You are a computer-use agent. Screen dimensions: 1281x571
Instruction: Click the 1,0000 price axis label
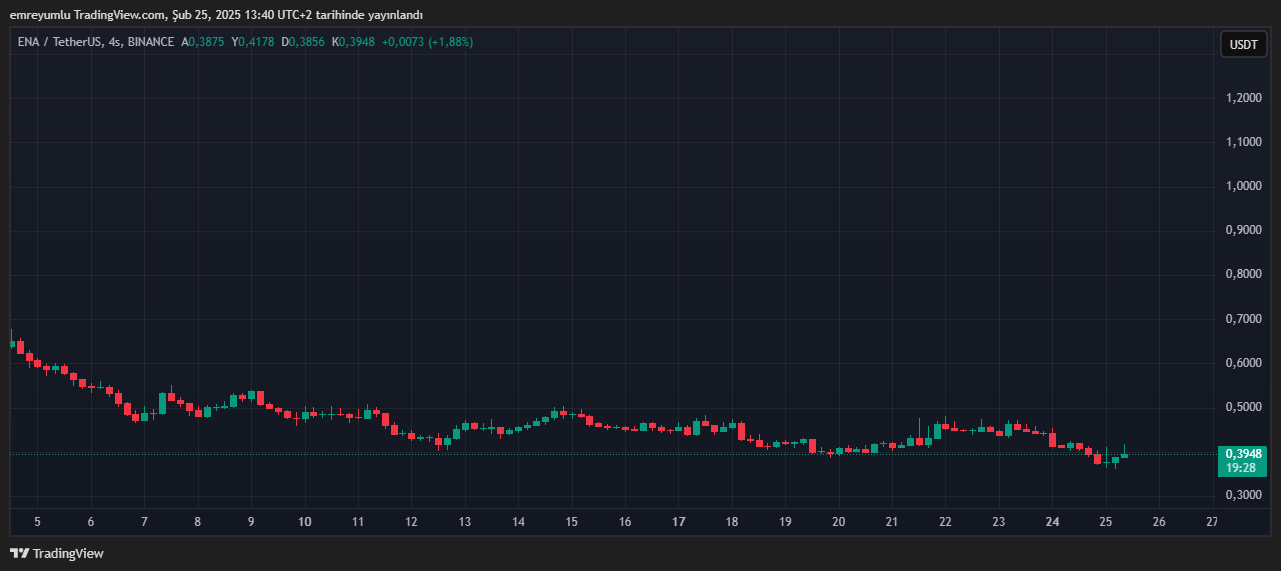1243,186
